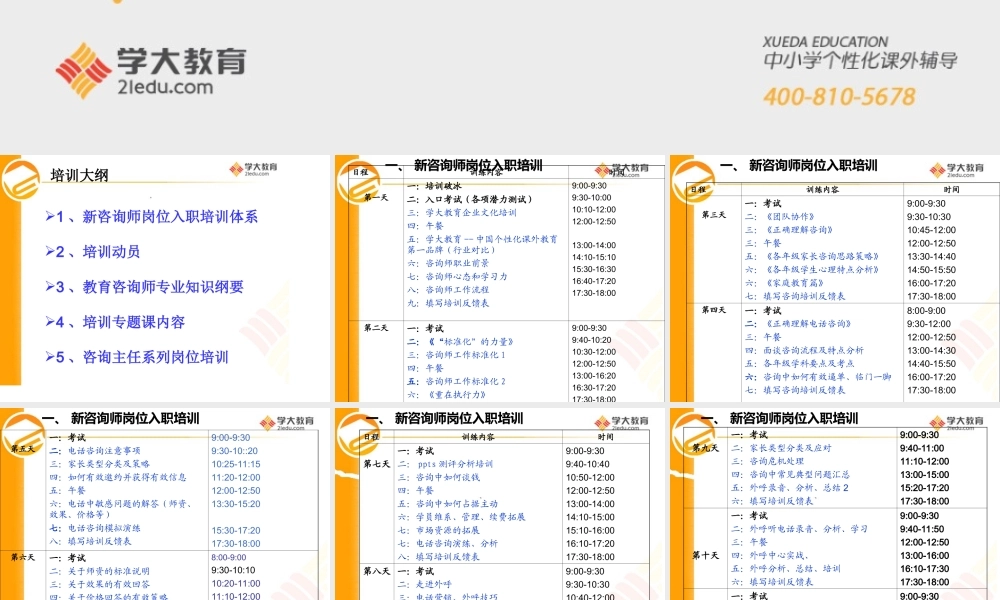
Task: Click 咨询师职业前景 row
Action: 448,263
